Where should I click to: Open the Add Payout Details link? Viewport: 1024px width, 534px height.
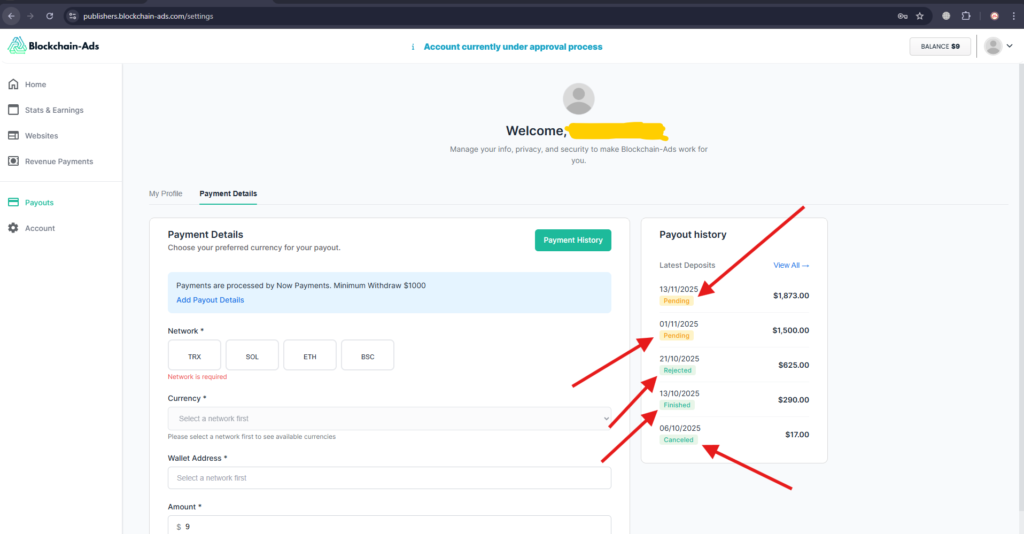click(210, 300)
